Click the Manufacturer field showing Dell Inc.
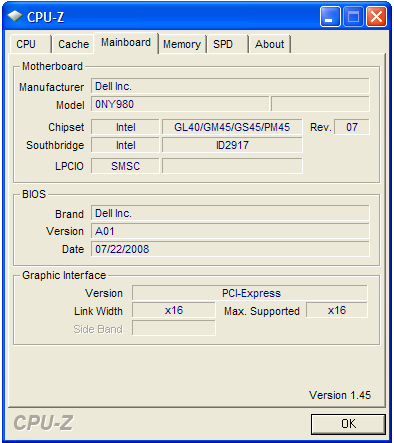The width and height of the screenshot is (394, 443). [x=230, y=86]
